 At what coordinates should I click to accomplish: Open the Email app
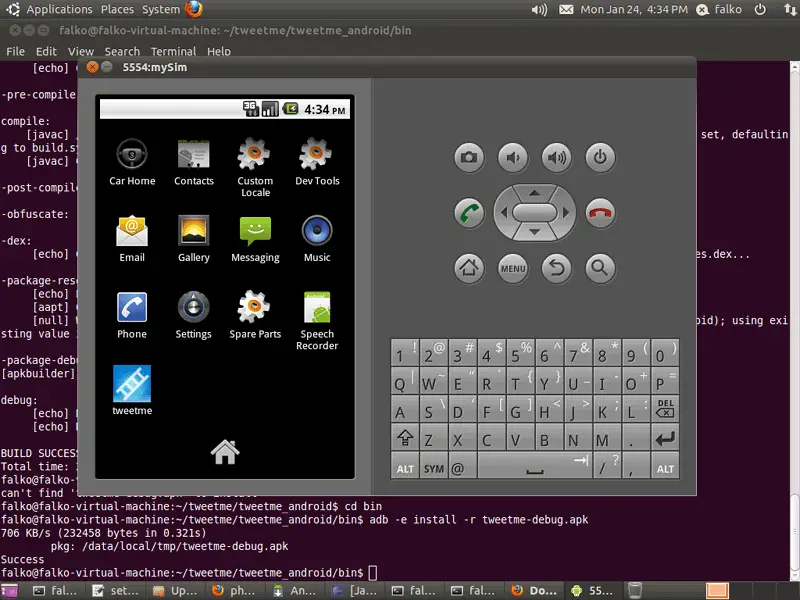[132, 239]
